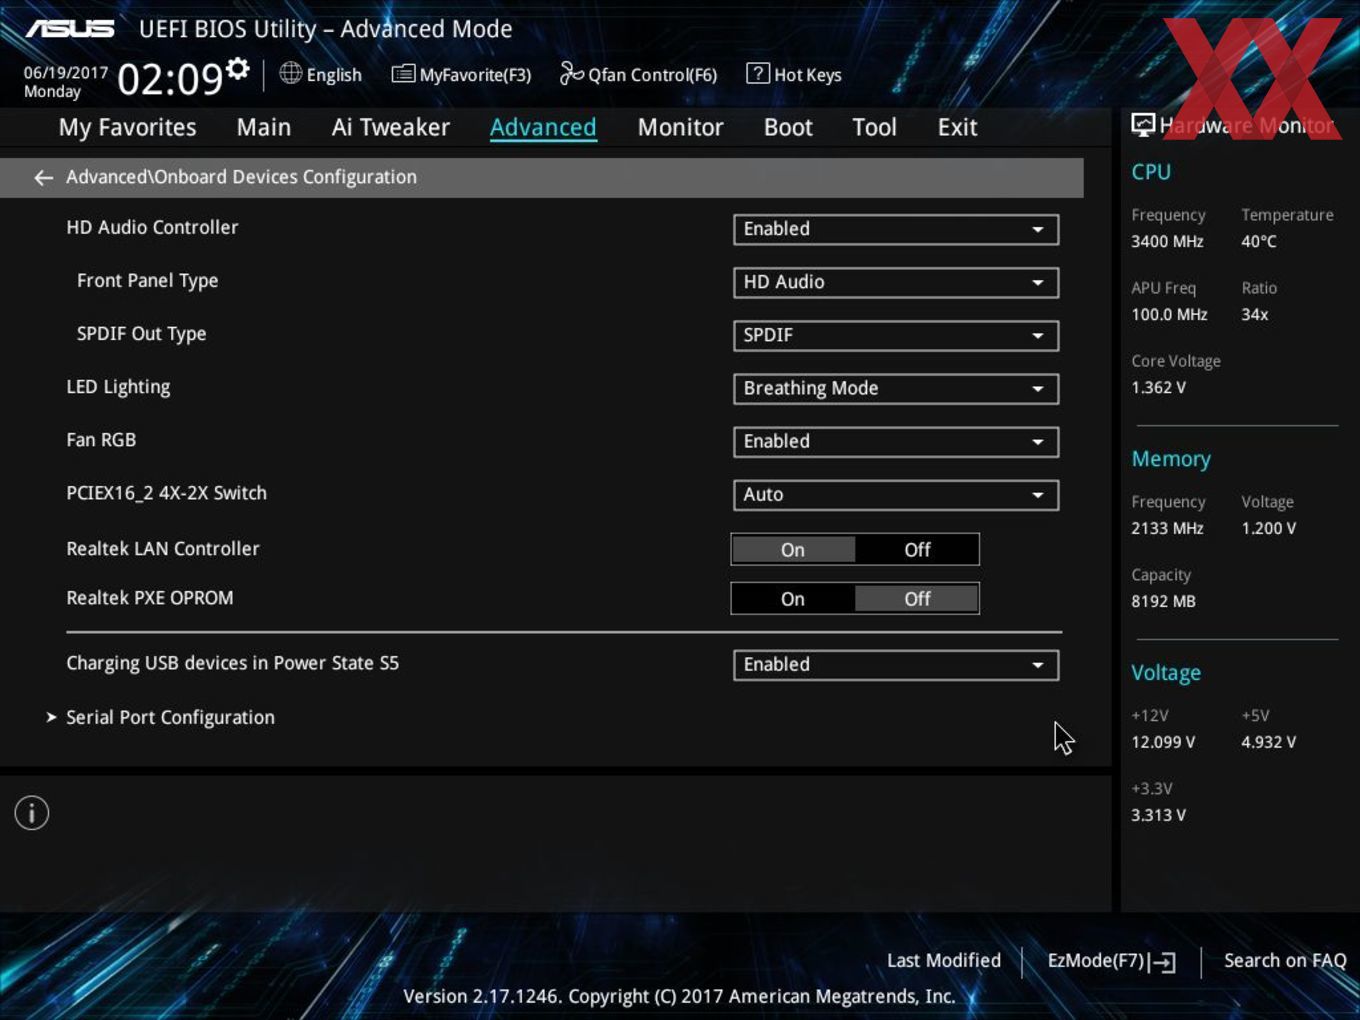Click memory frequency value 2133 MHz
Screen dimensions: 1360x1020
pyautogui.click(x=1167, y=529)
